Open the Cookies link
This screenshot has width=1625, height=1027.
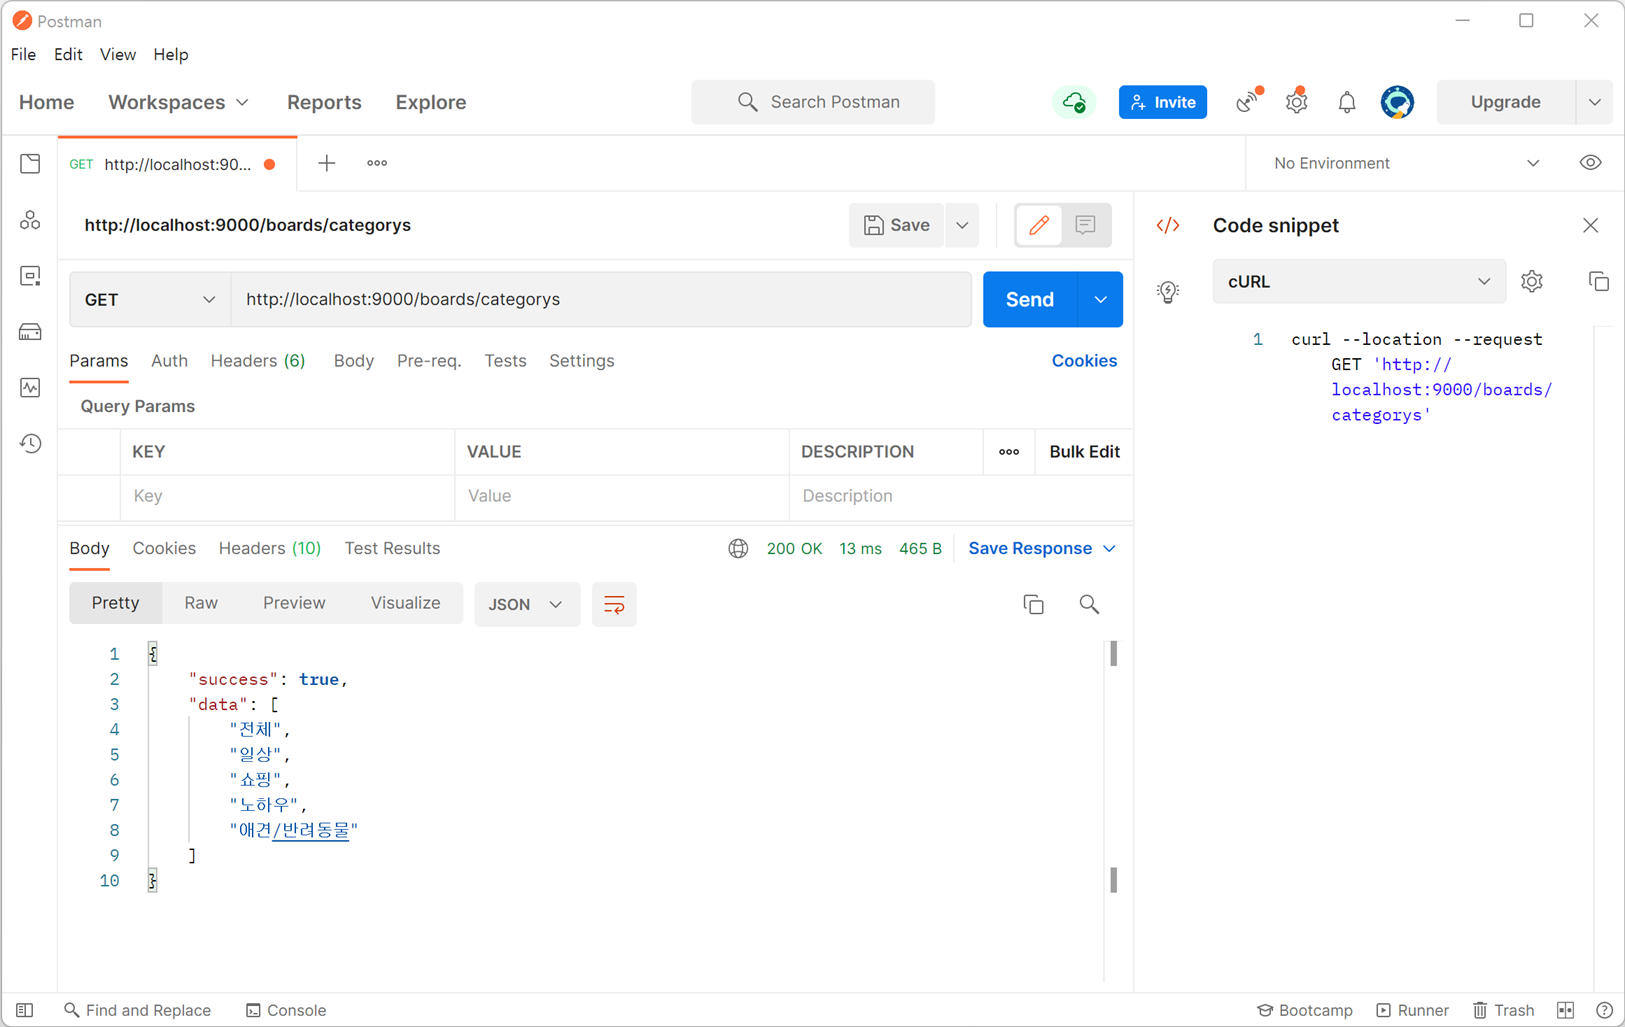pyautogui.click(x=1084, y=361)
